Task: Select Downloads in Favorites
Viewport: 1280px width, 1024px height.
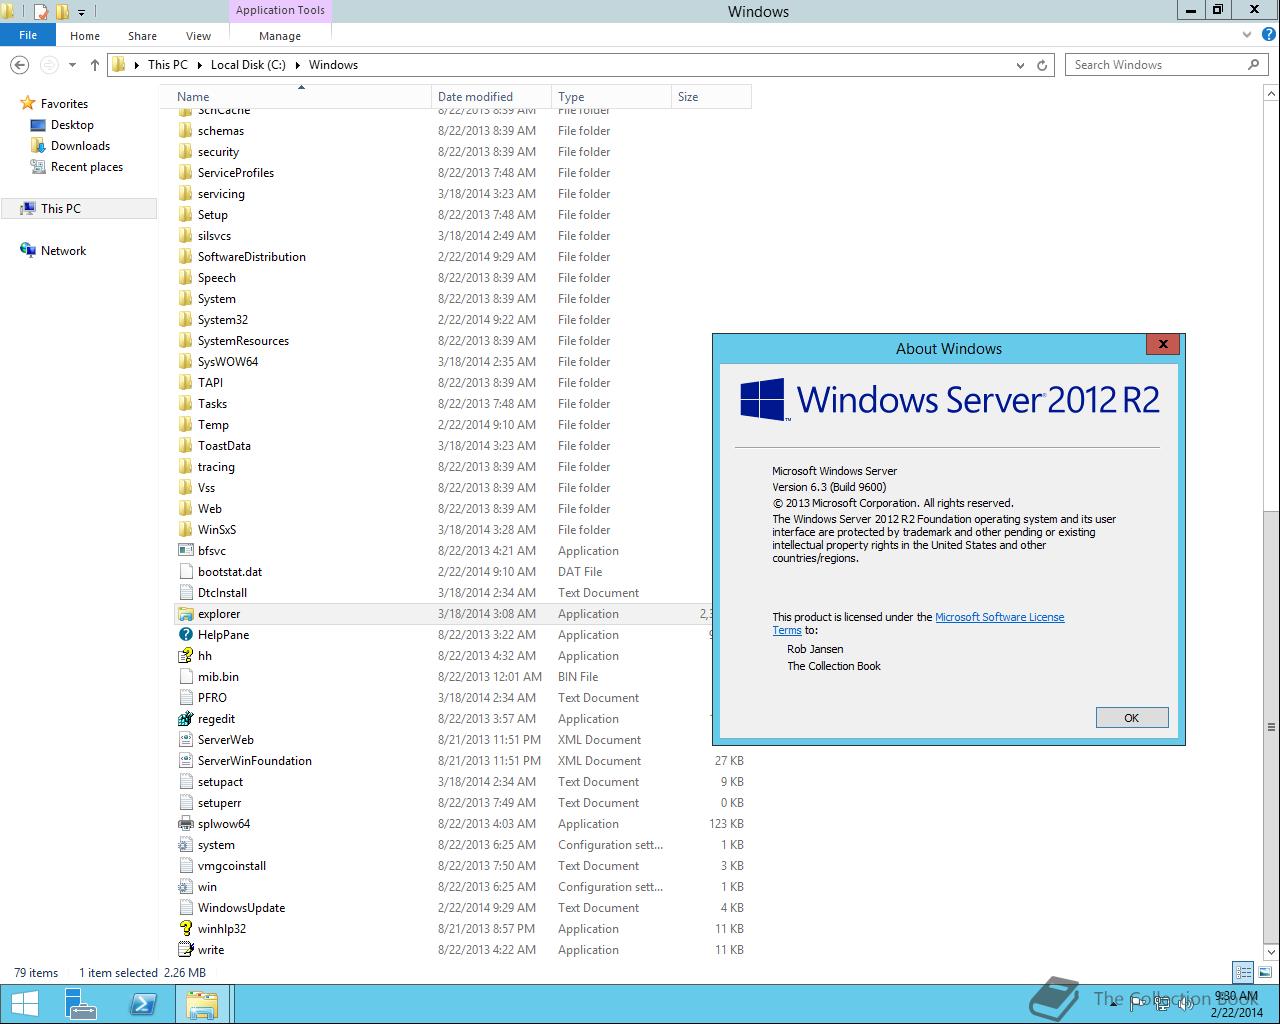Action: [80, 146]
